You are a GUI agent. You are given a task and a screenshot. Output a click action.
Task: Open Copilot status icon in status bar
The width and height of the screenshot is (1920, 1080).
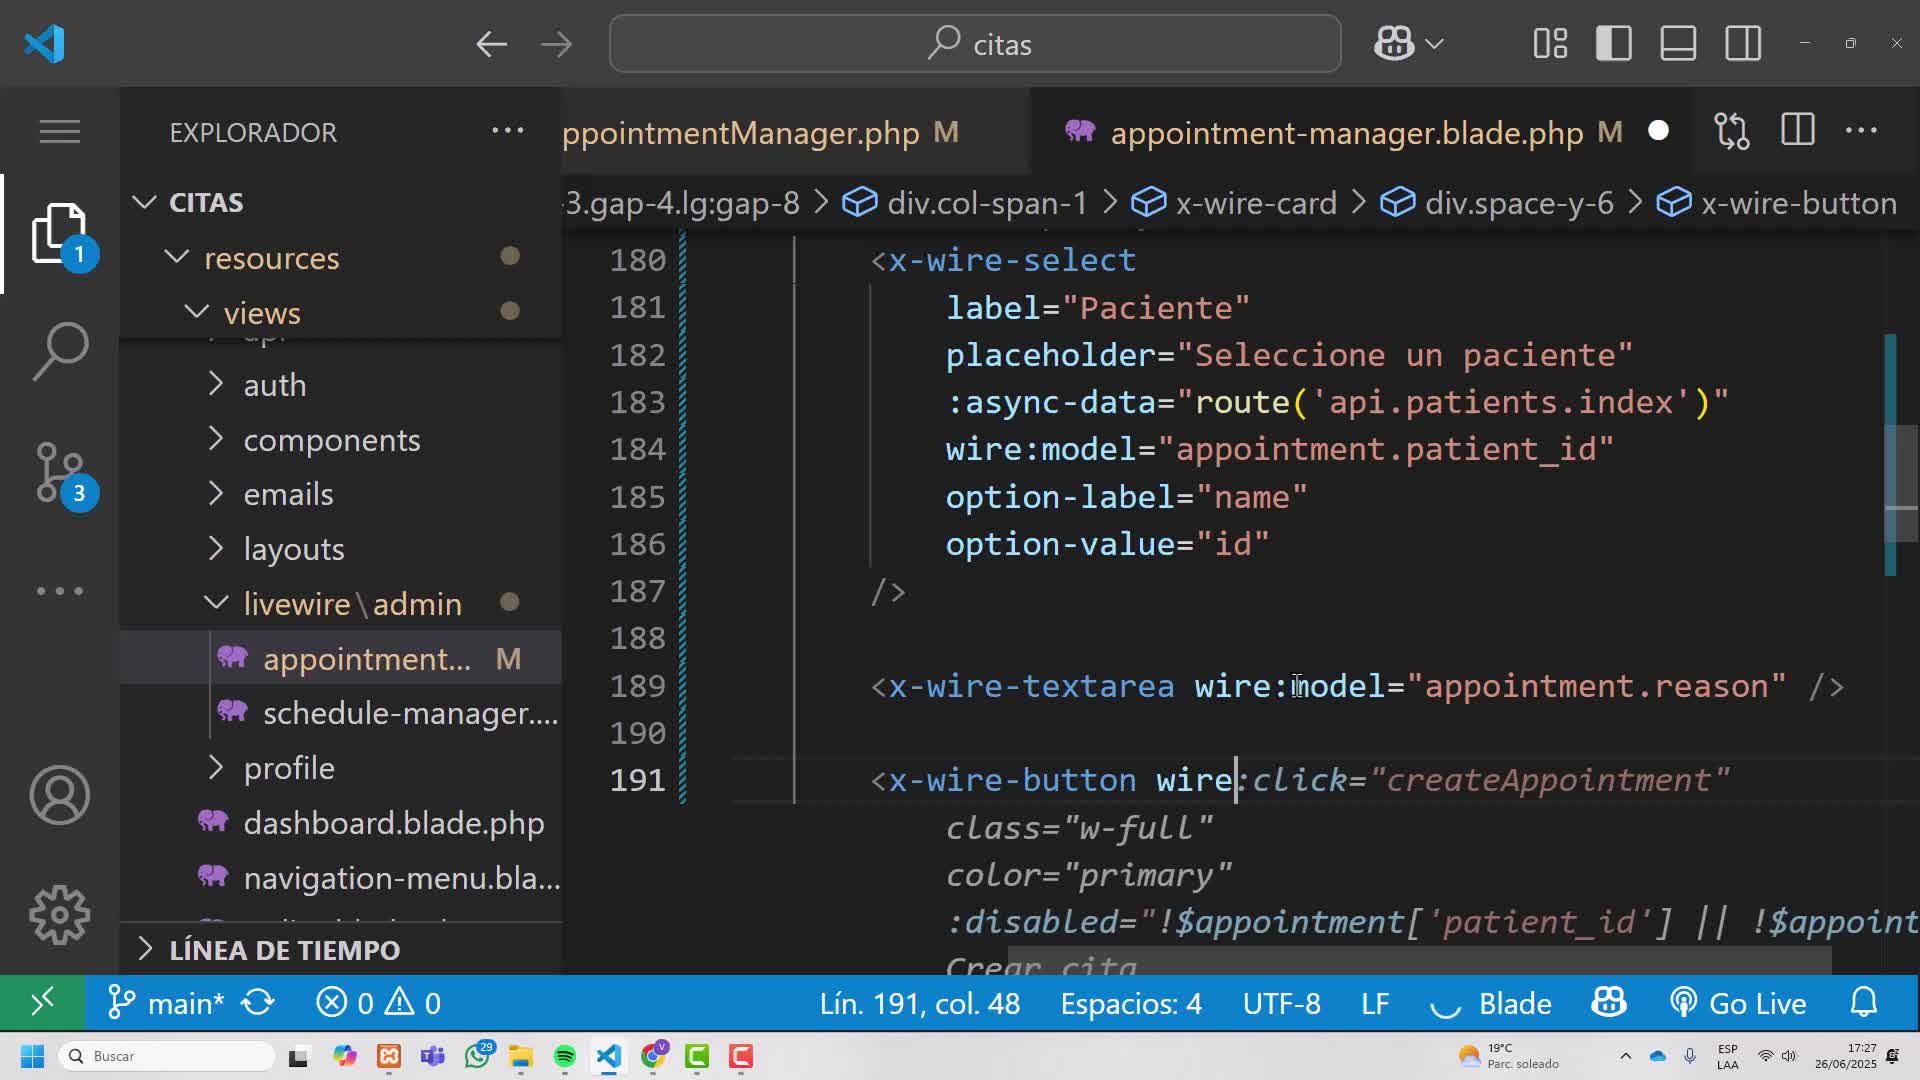pos(1609,1002)
